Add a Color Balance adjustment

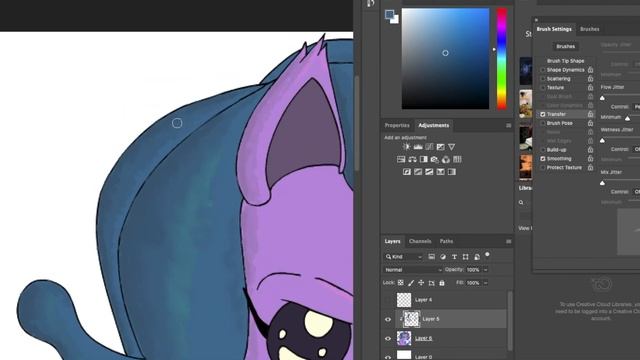(412, 160)
